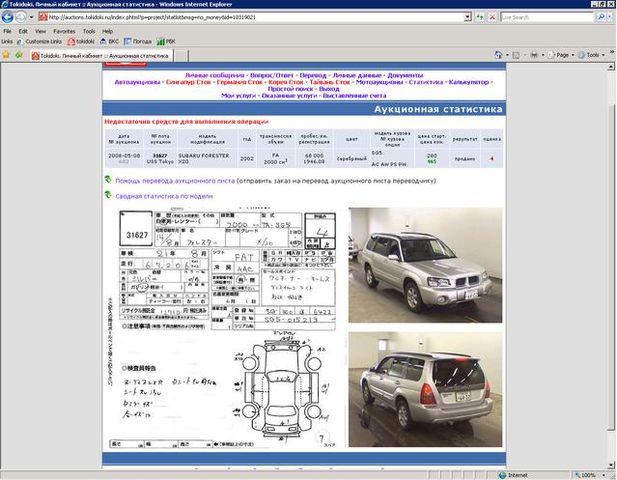Open Выставленные счета link
This screenshot has height=480, width=617.
click(355, 96)
